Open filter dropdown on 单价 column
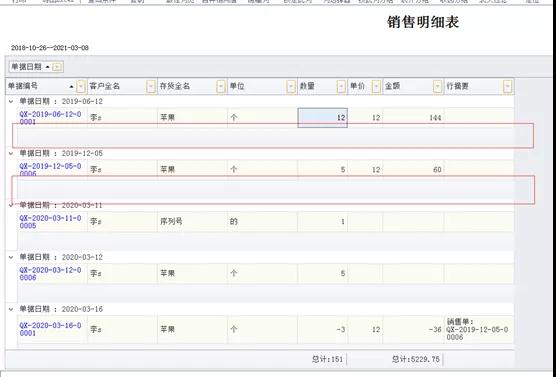The image size is (556, 377). [x=376, y=86]
